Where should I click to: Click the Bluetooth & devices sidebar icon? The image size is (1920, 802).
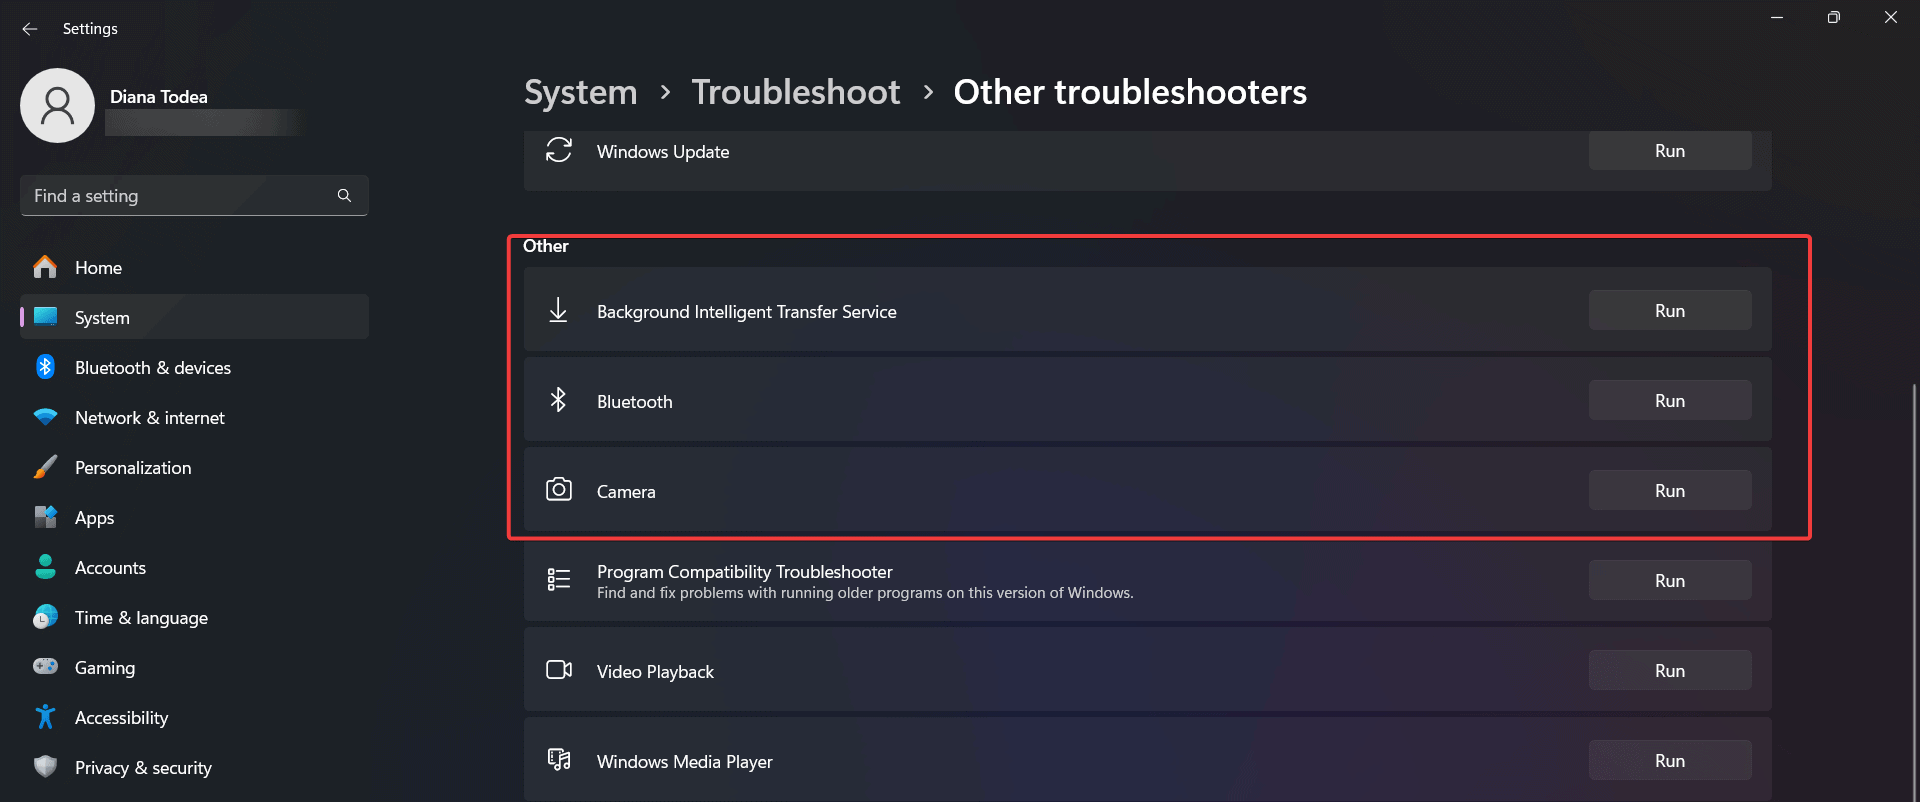(45, 367)
